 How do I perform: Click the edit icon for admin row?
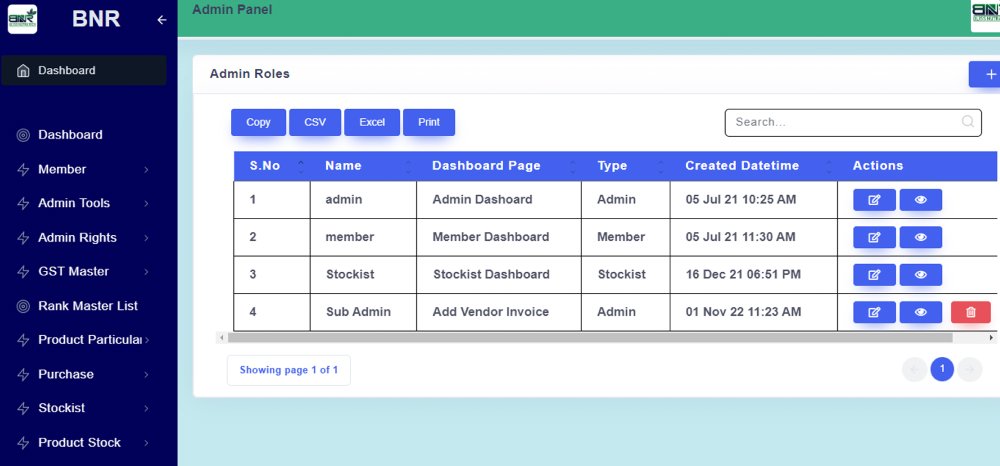click(874, 200)
